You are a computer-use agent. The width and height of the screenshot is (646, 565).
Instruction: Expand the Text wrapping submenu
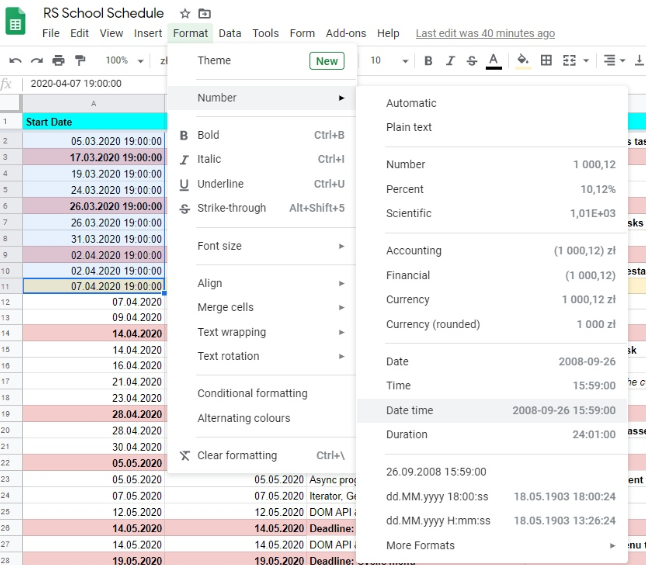coord(262,332)
